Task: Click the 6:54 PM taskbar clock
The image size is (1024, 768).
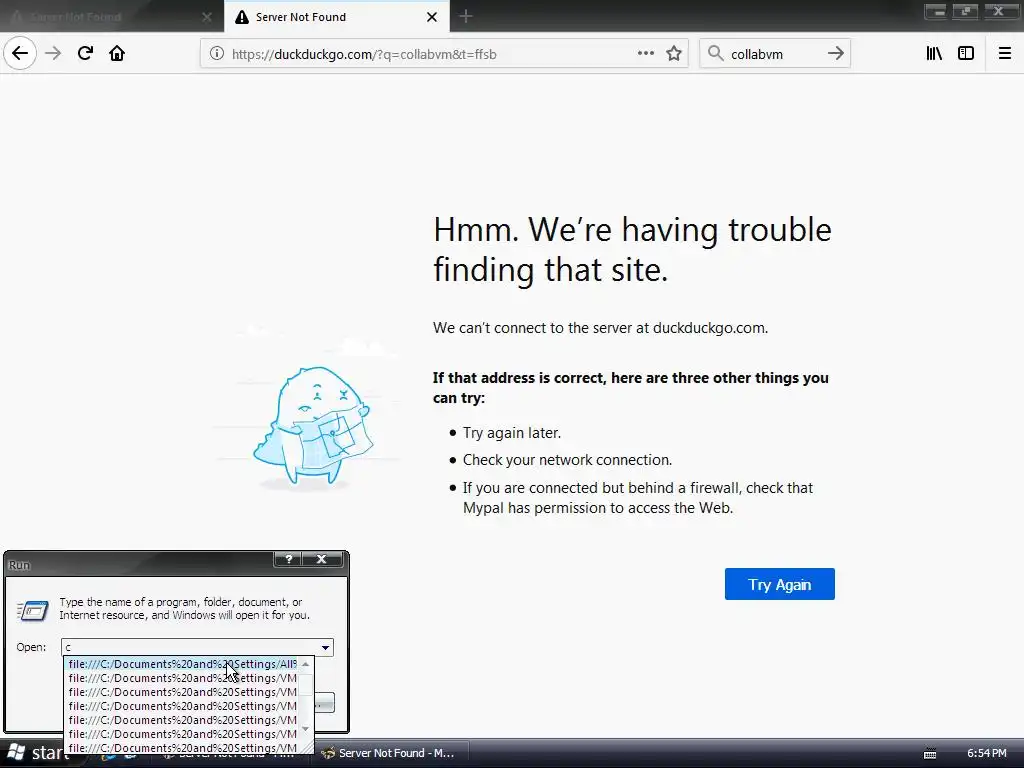Action: 986,753
